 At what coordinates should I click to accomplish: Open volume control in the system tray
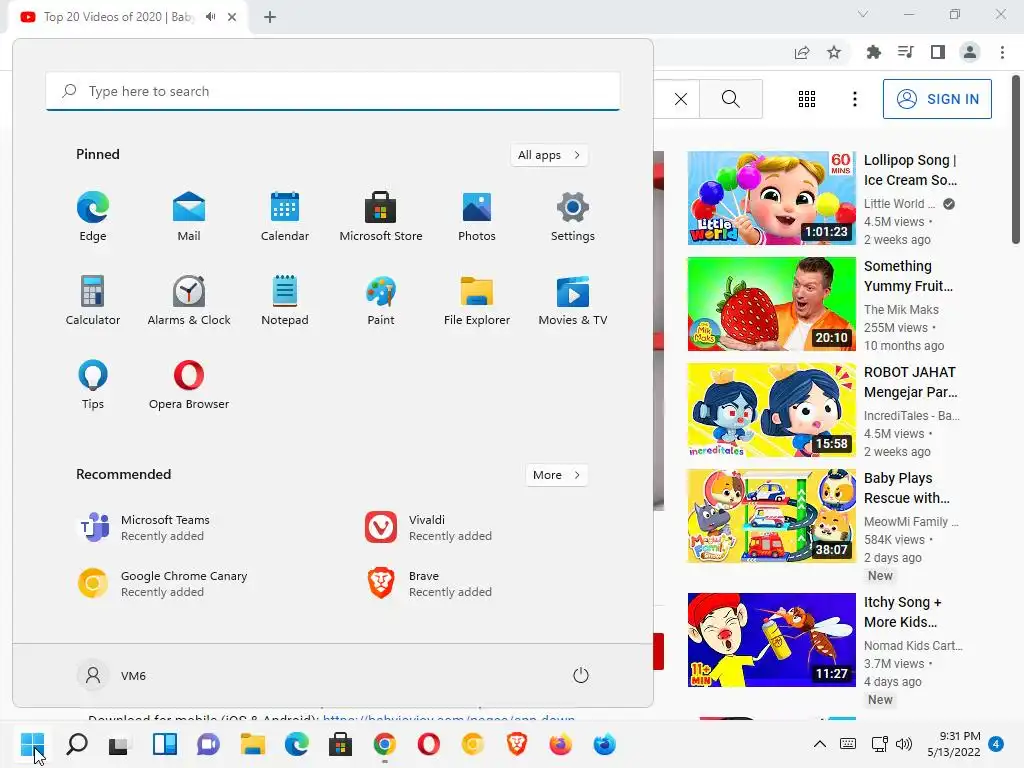pyautogui.click(x=904, y=744)
